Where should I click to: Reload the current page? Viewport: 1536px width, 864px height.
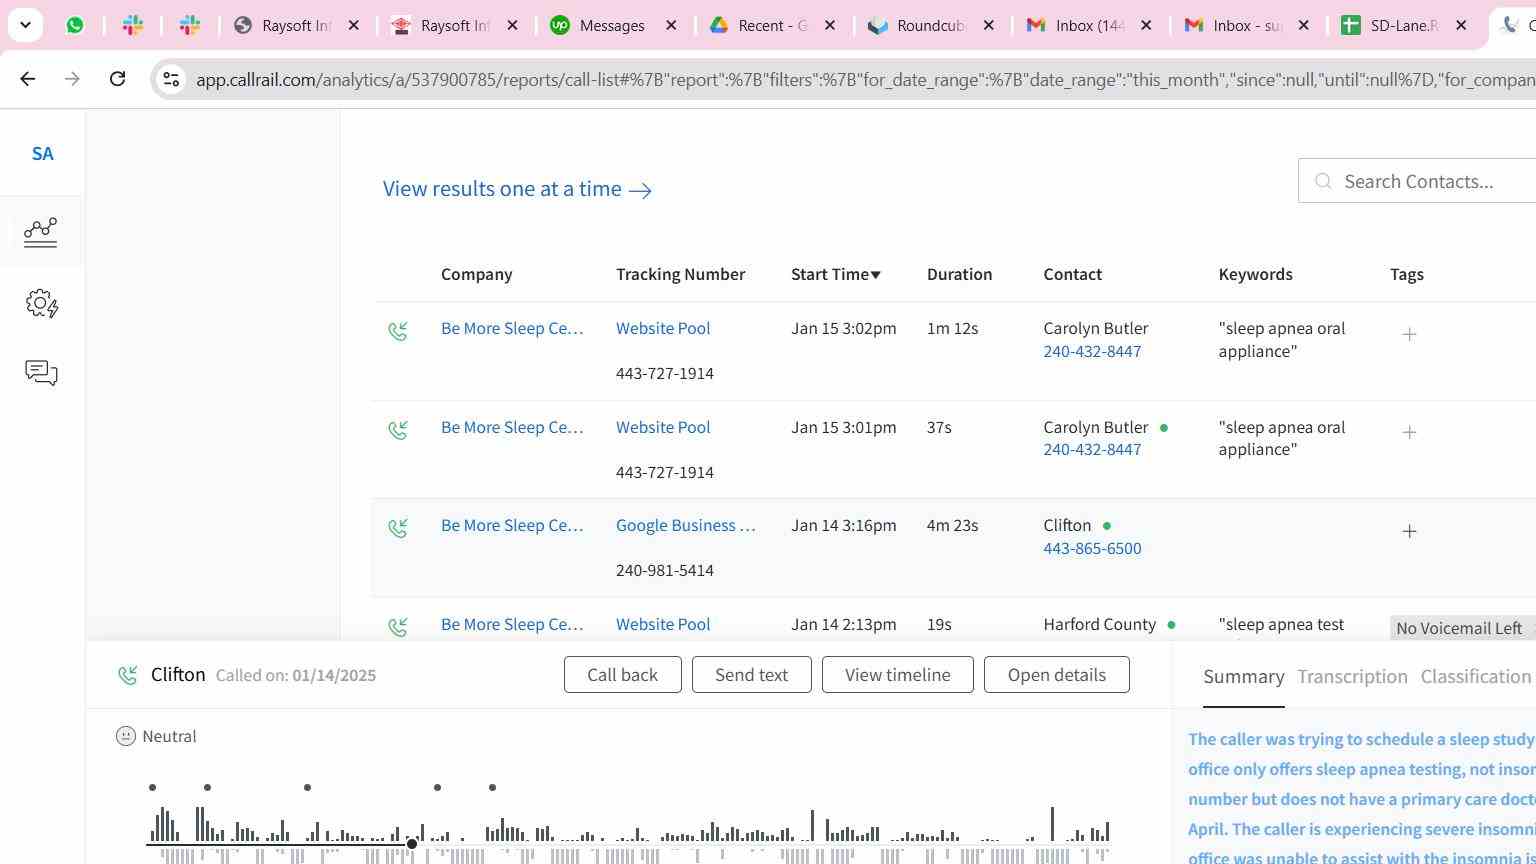tap(117, 78)
